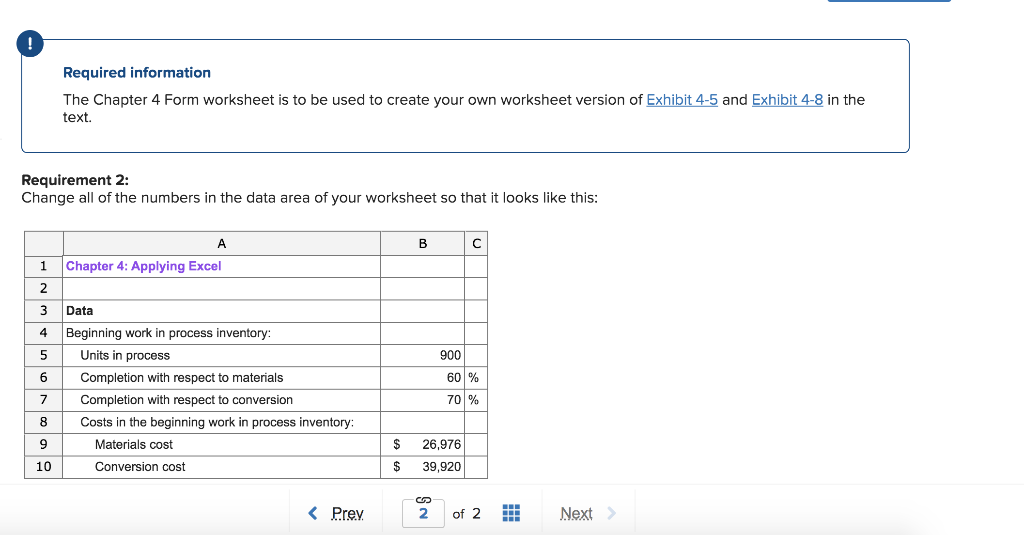Click the percent sign in row 7

[x=473, y=400]
